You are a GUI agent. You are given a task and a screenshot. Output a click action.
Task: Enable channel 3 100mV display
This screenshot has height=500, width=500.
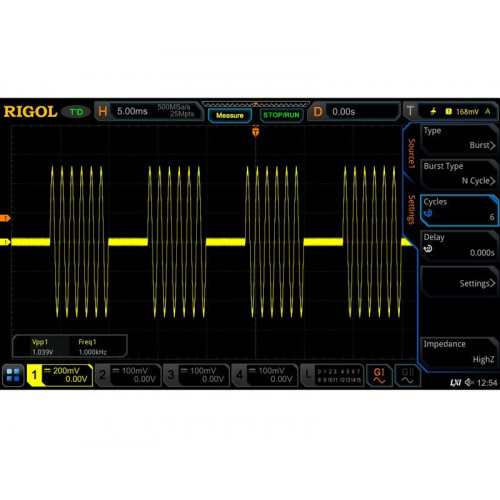[x=197, y=375]
